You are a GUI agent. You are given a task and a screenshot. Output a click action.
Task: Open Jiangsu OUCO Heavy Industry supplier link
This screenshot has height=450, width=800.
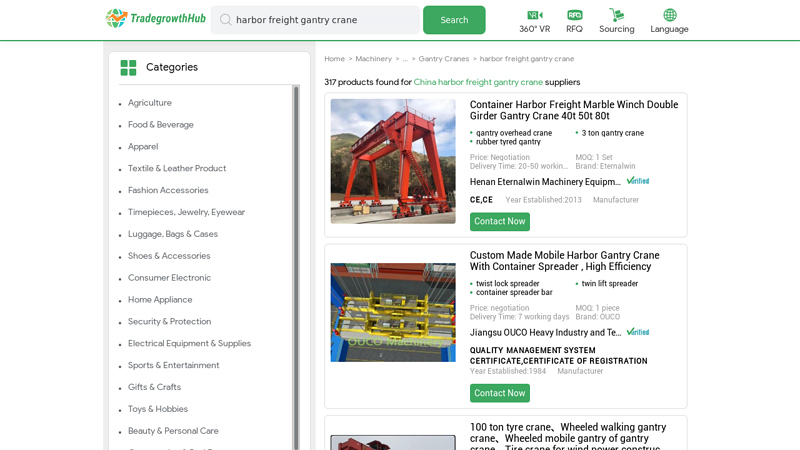545,333
